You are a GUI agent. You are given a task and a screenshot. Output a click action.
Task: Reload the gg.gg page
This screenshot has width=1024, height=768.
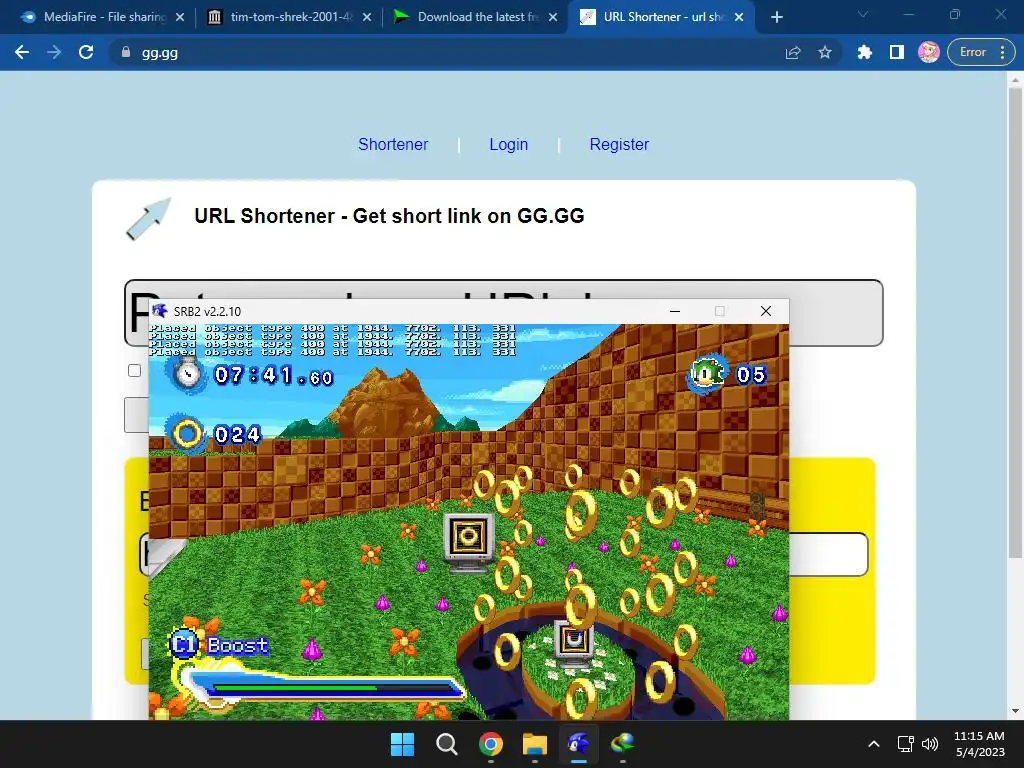[86, 52]
